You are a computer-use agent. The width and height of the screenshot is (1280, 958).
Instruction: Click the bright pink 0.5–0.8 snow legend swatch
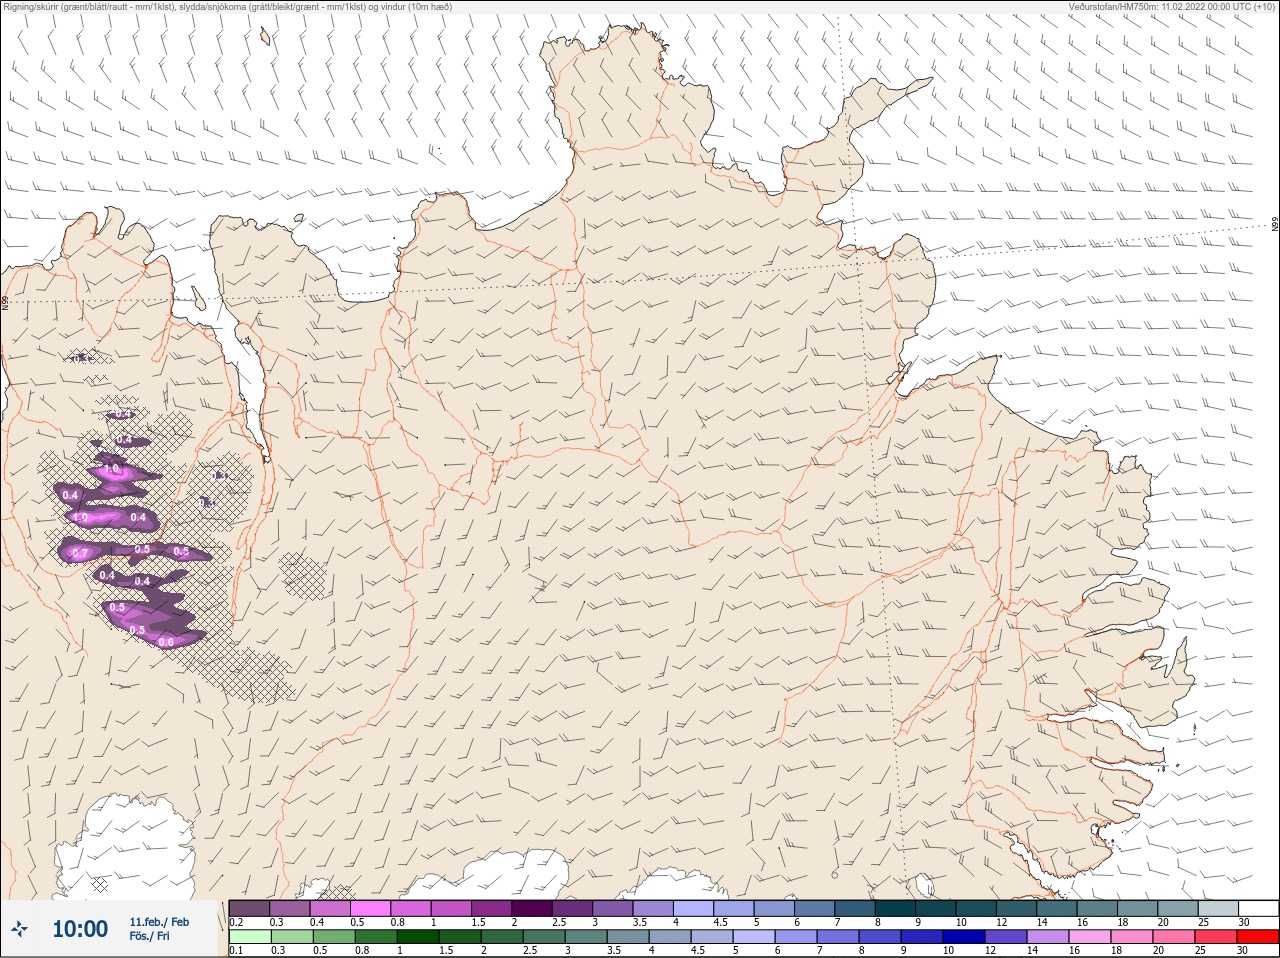[371, 908]
